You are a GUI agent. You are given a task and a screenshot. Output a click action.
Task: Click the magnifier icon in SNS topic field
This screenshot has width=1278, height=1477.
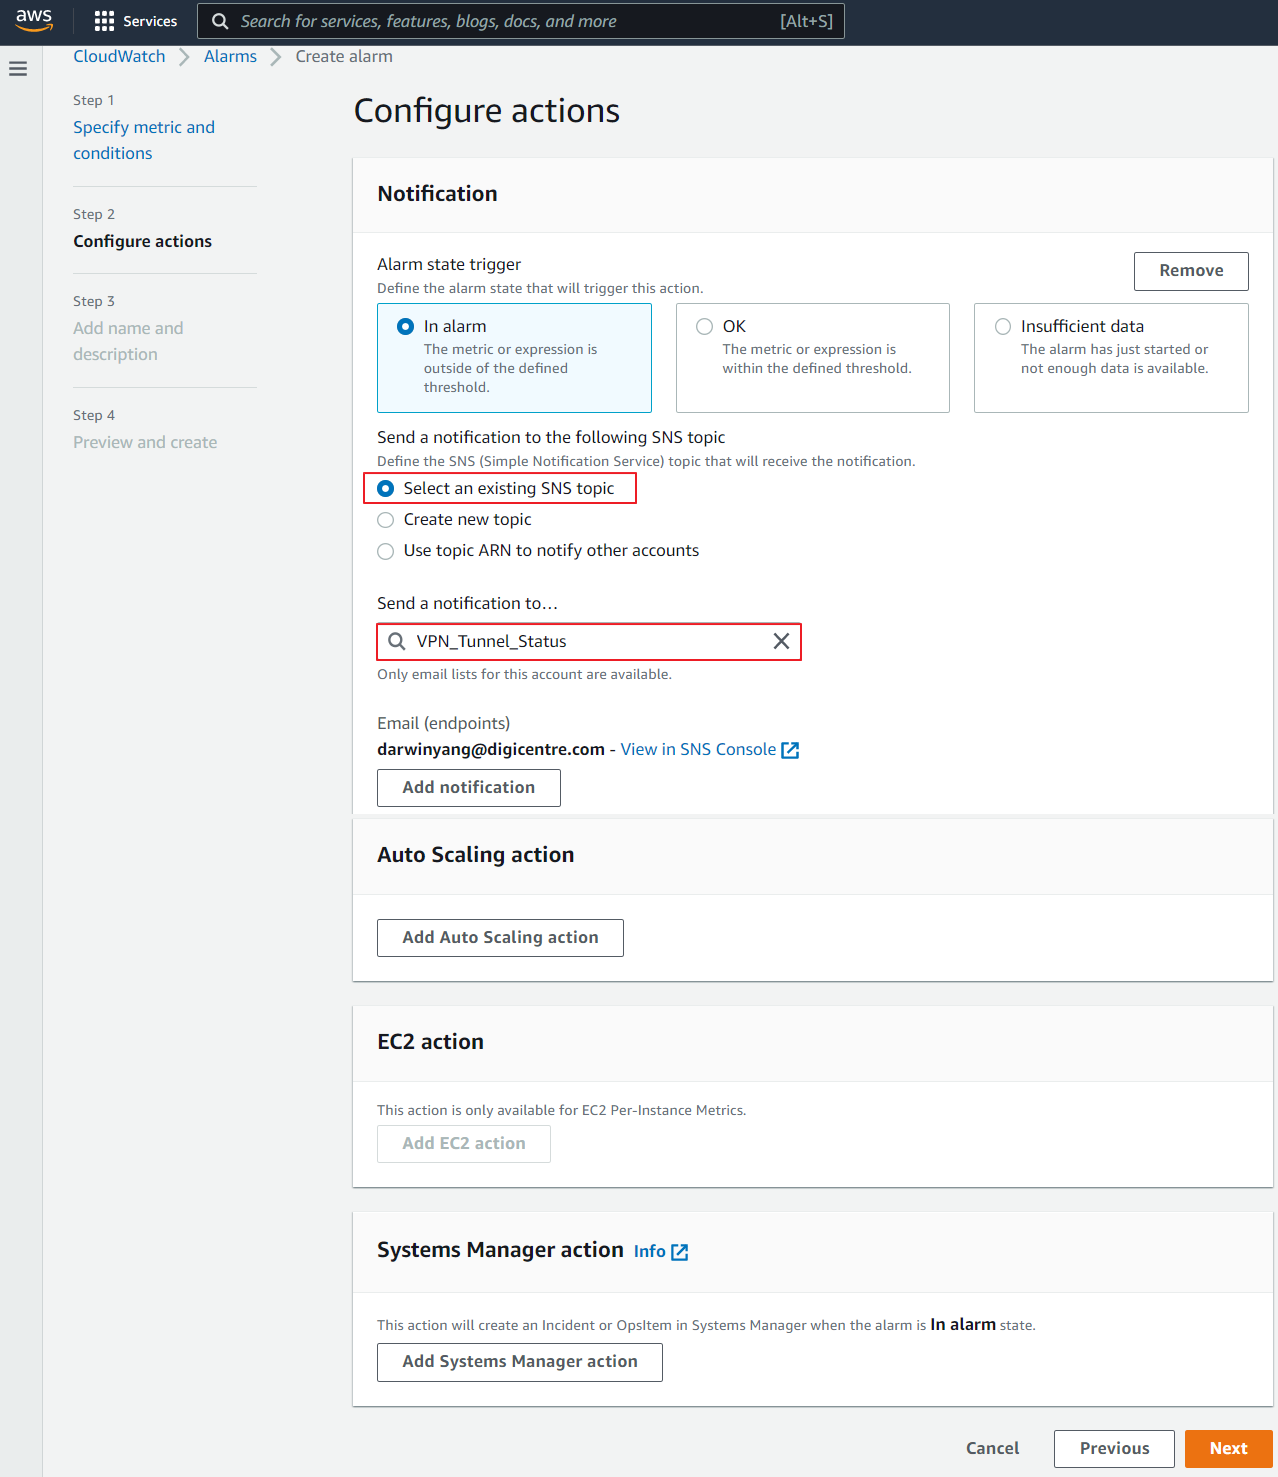397,641
